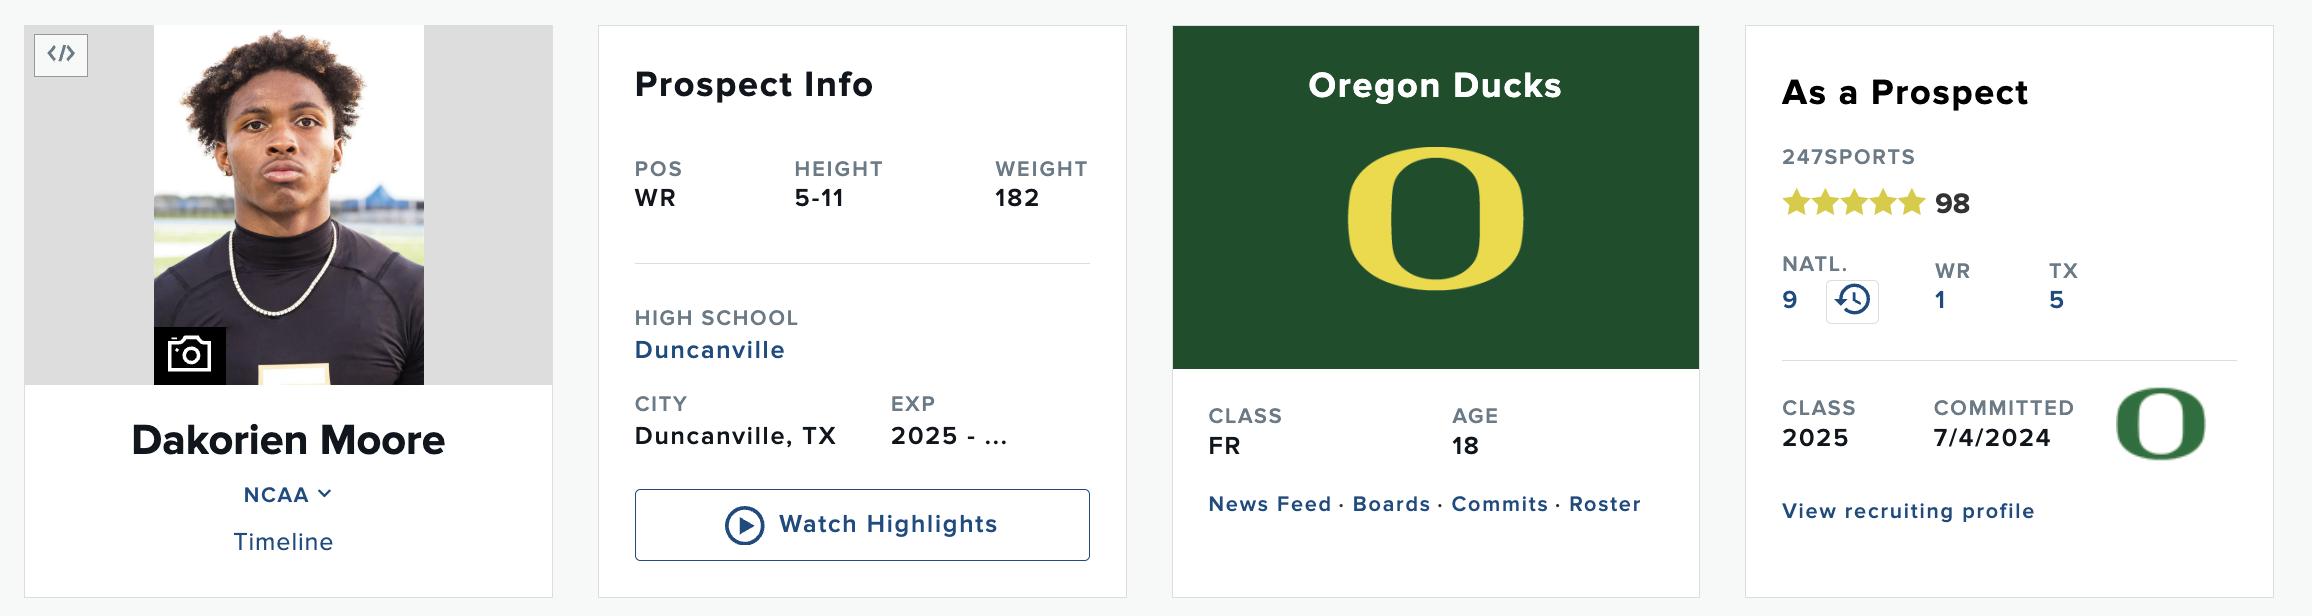
Task: Expand the NCAA dropdown
Action: 287,495
